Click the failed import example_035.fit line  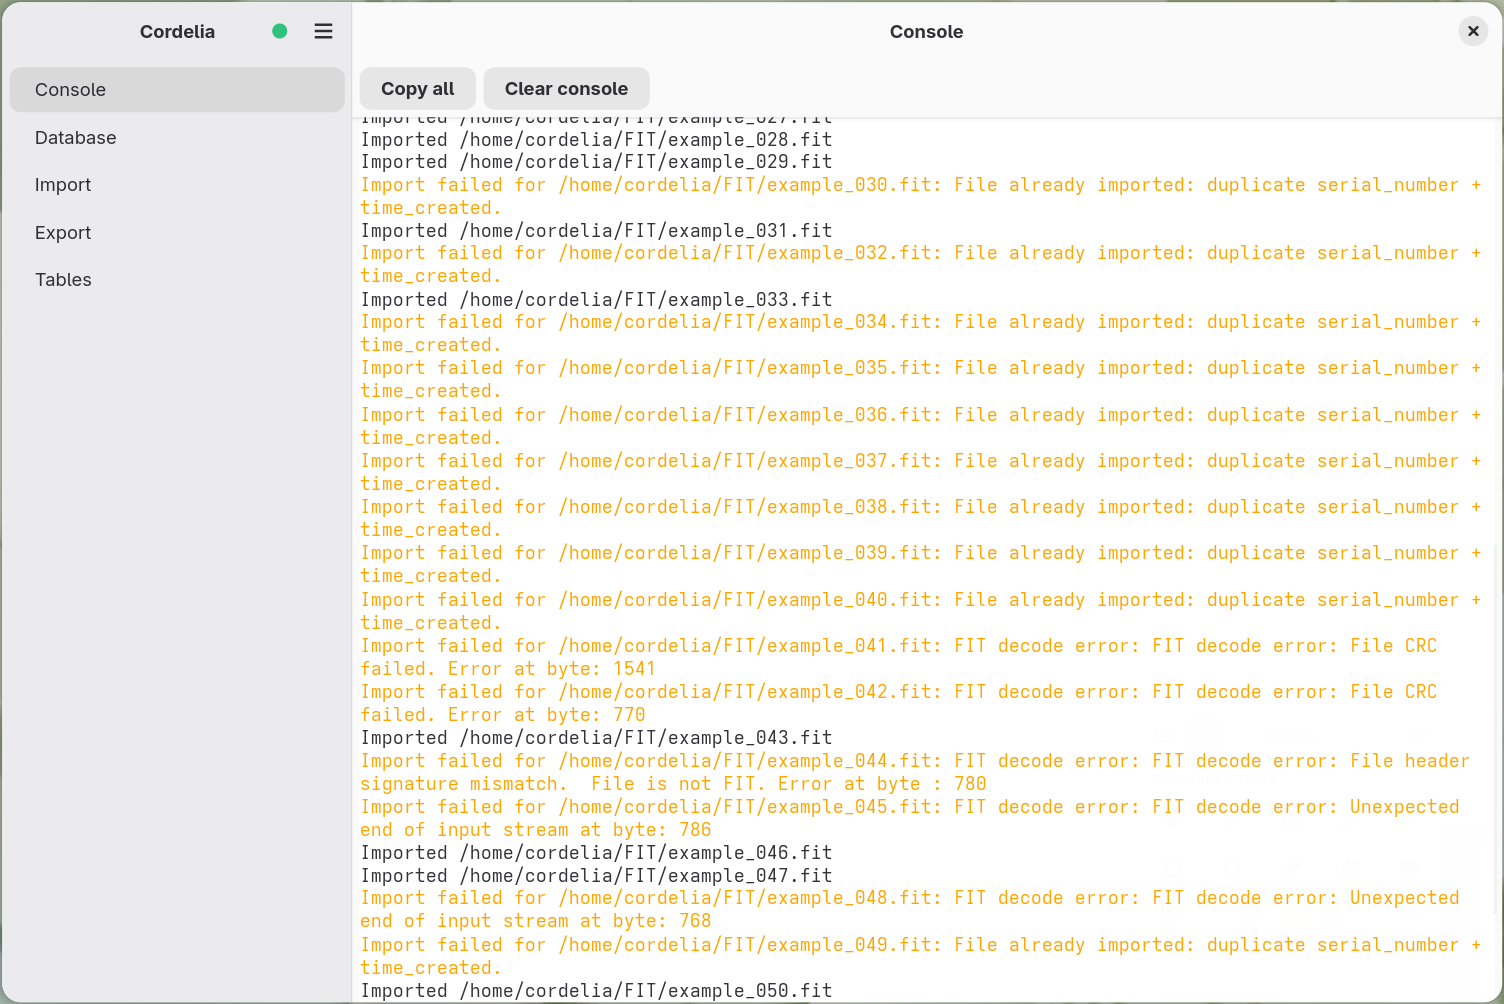tap(921, 380)
